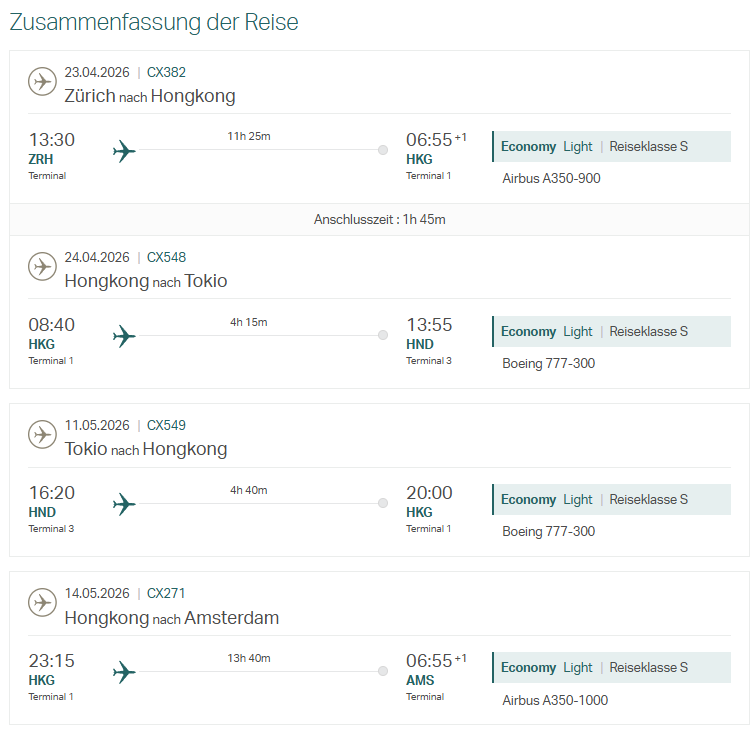Click airport code ZRH
Image resolution: width=756 pixels, height=731 pixels.
(x=40, y=159)
